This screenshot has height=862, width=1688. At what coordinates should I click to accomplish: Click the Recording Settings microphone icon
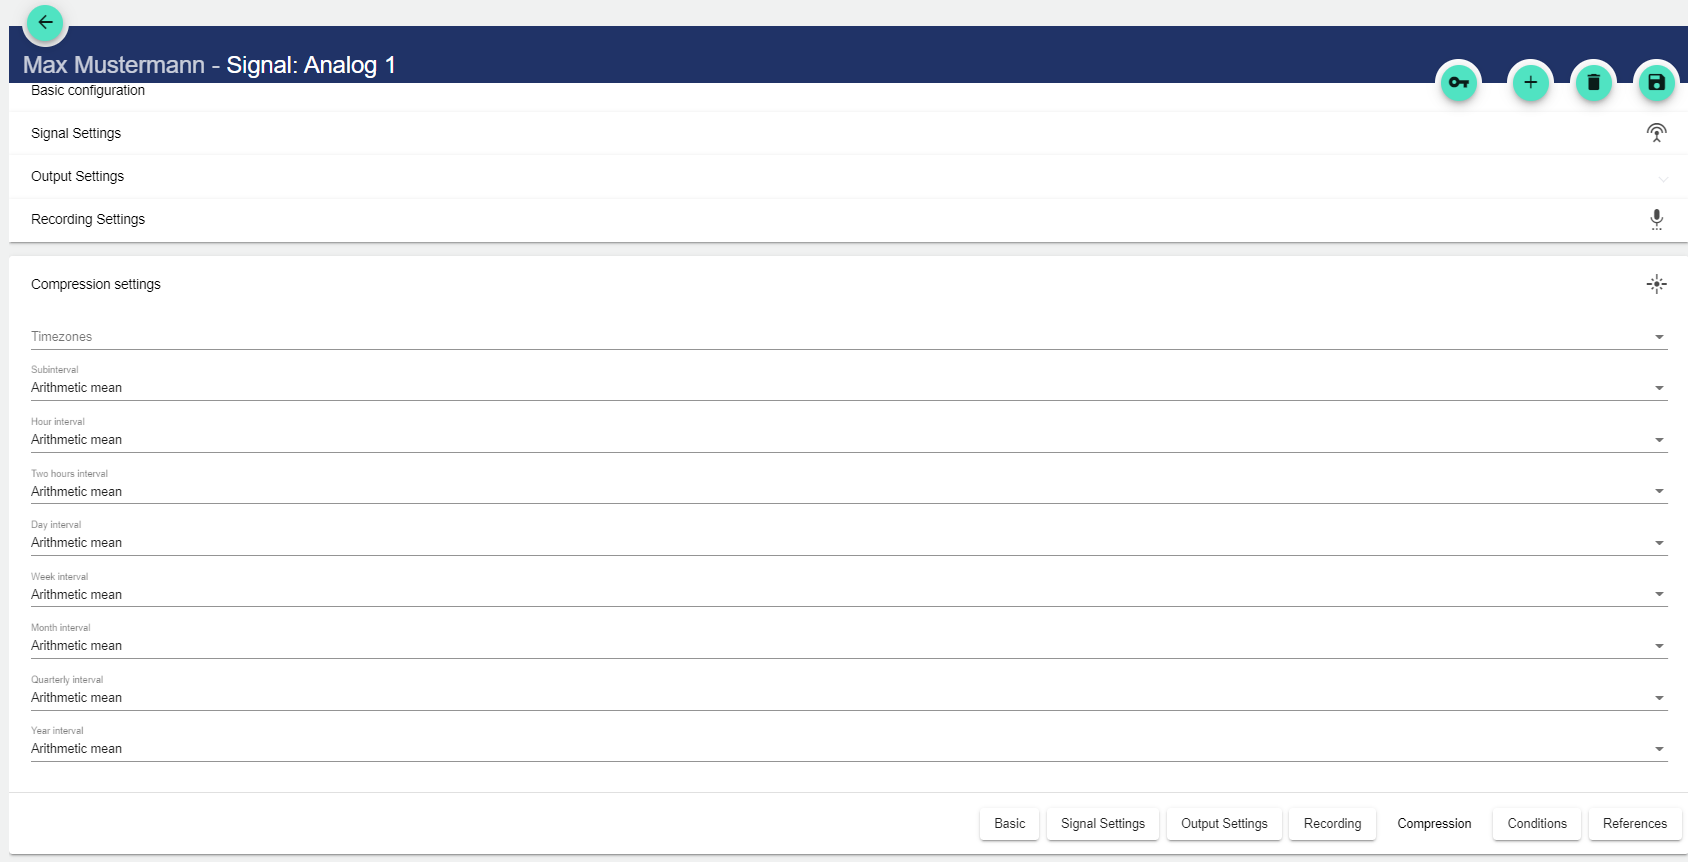pos(1656,220)
